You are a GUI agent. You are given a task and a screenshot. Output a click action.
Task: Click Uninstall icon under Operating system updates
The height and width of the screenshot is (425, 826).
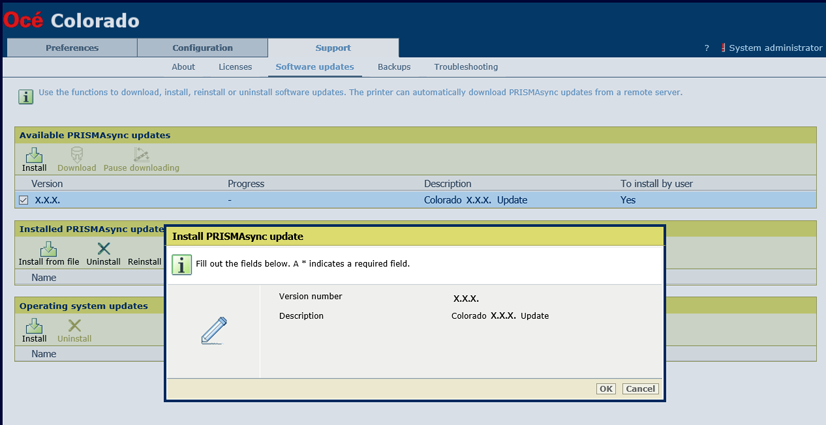tap(74, 325)
